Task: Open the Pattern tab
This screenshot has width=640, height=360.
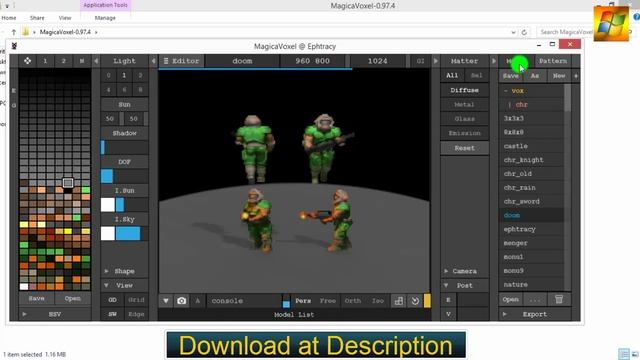Action: 553,61
